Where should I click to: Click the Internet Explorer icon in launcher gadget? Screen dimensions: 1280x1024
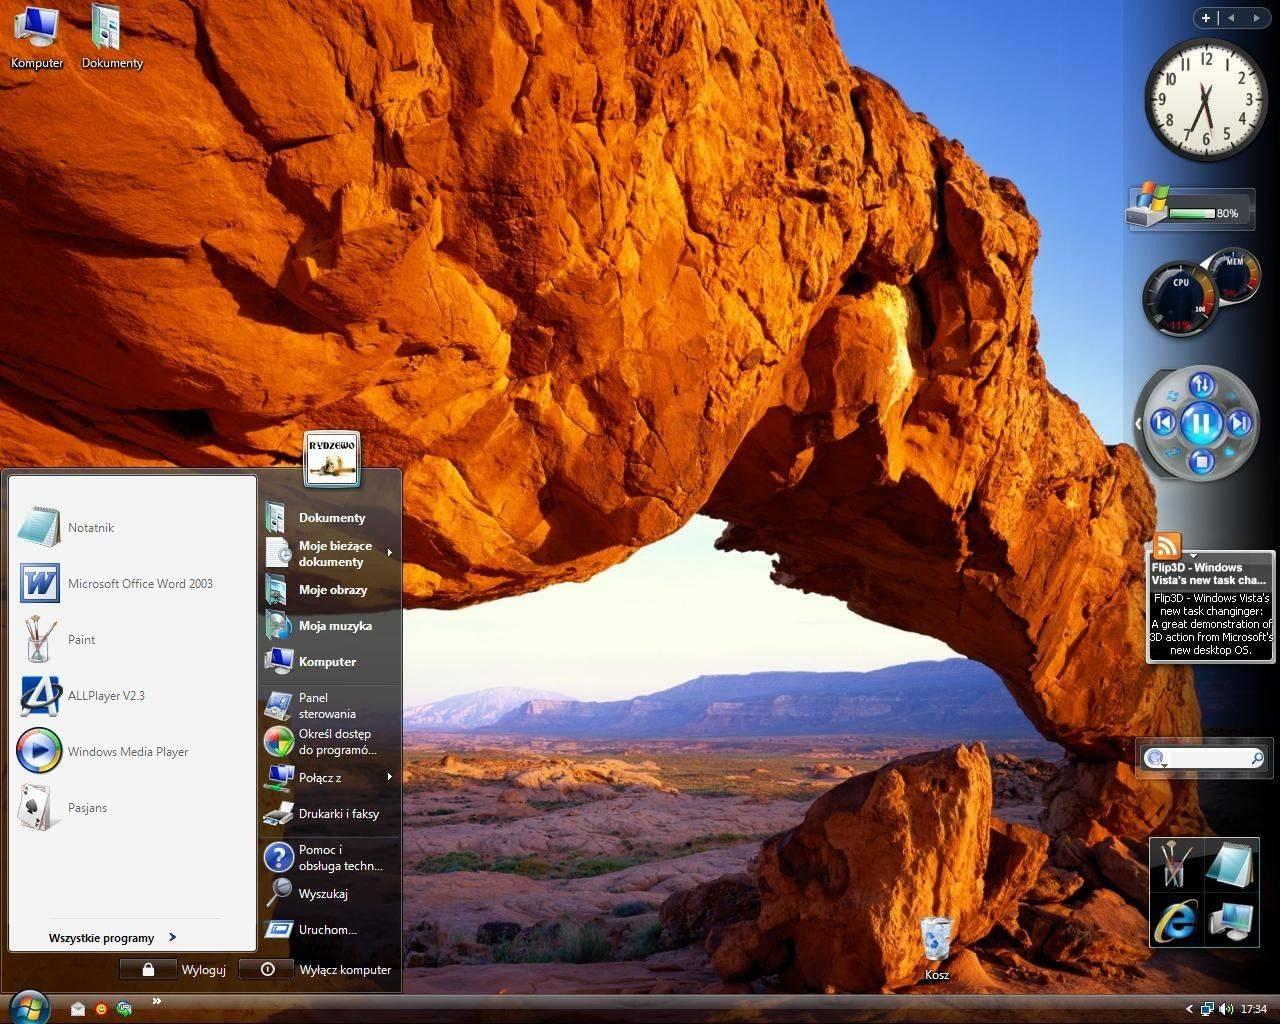point(1175,919)
